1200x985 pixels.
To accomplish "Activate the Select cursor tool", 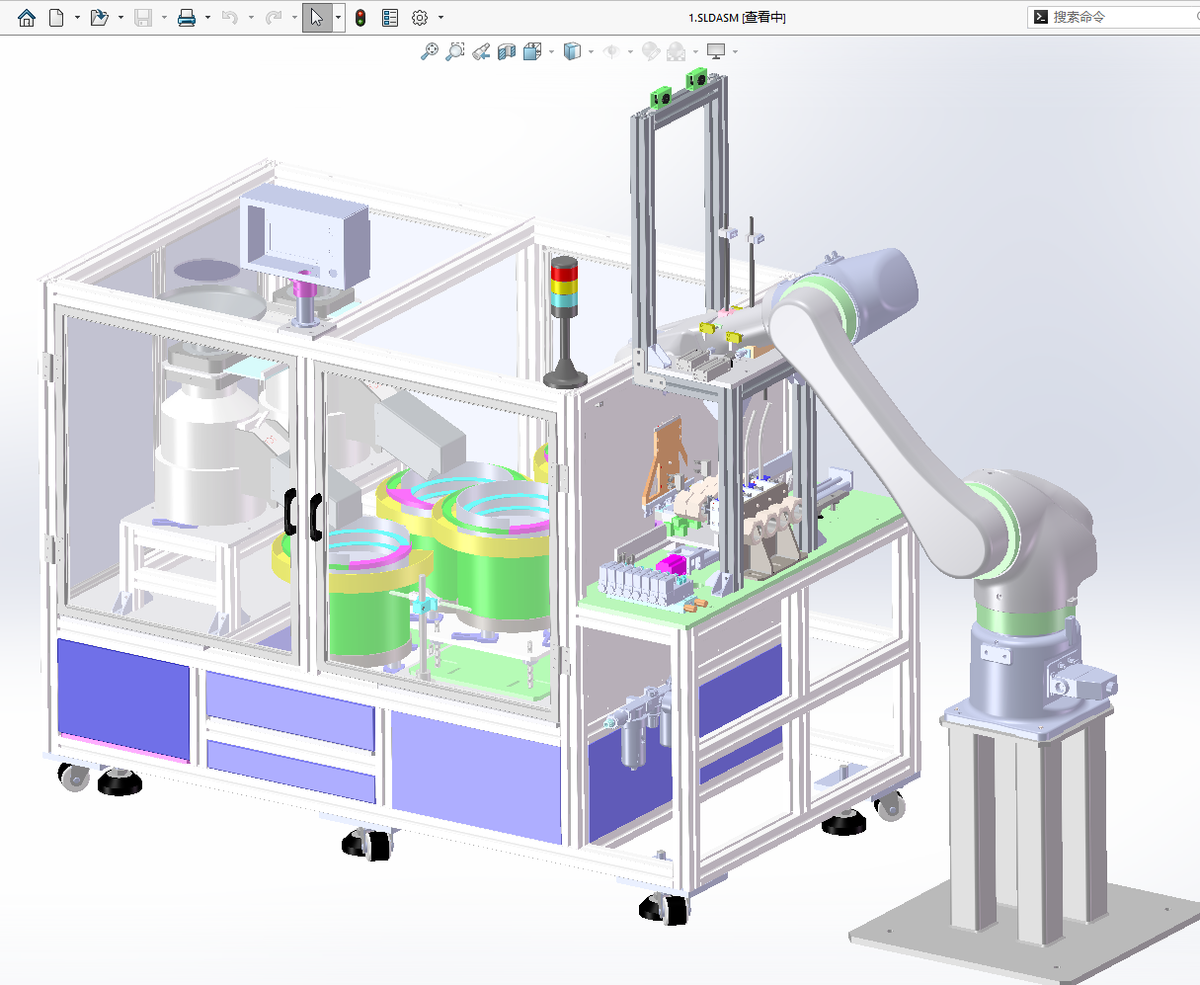I will pyautogui.click(x=317, y=17).
